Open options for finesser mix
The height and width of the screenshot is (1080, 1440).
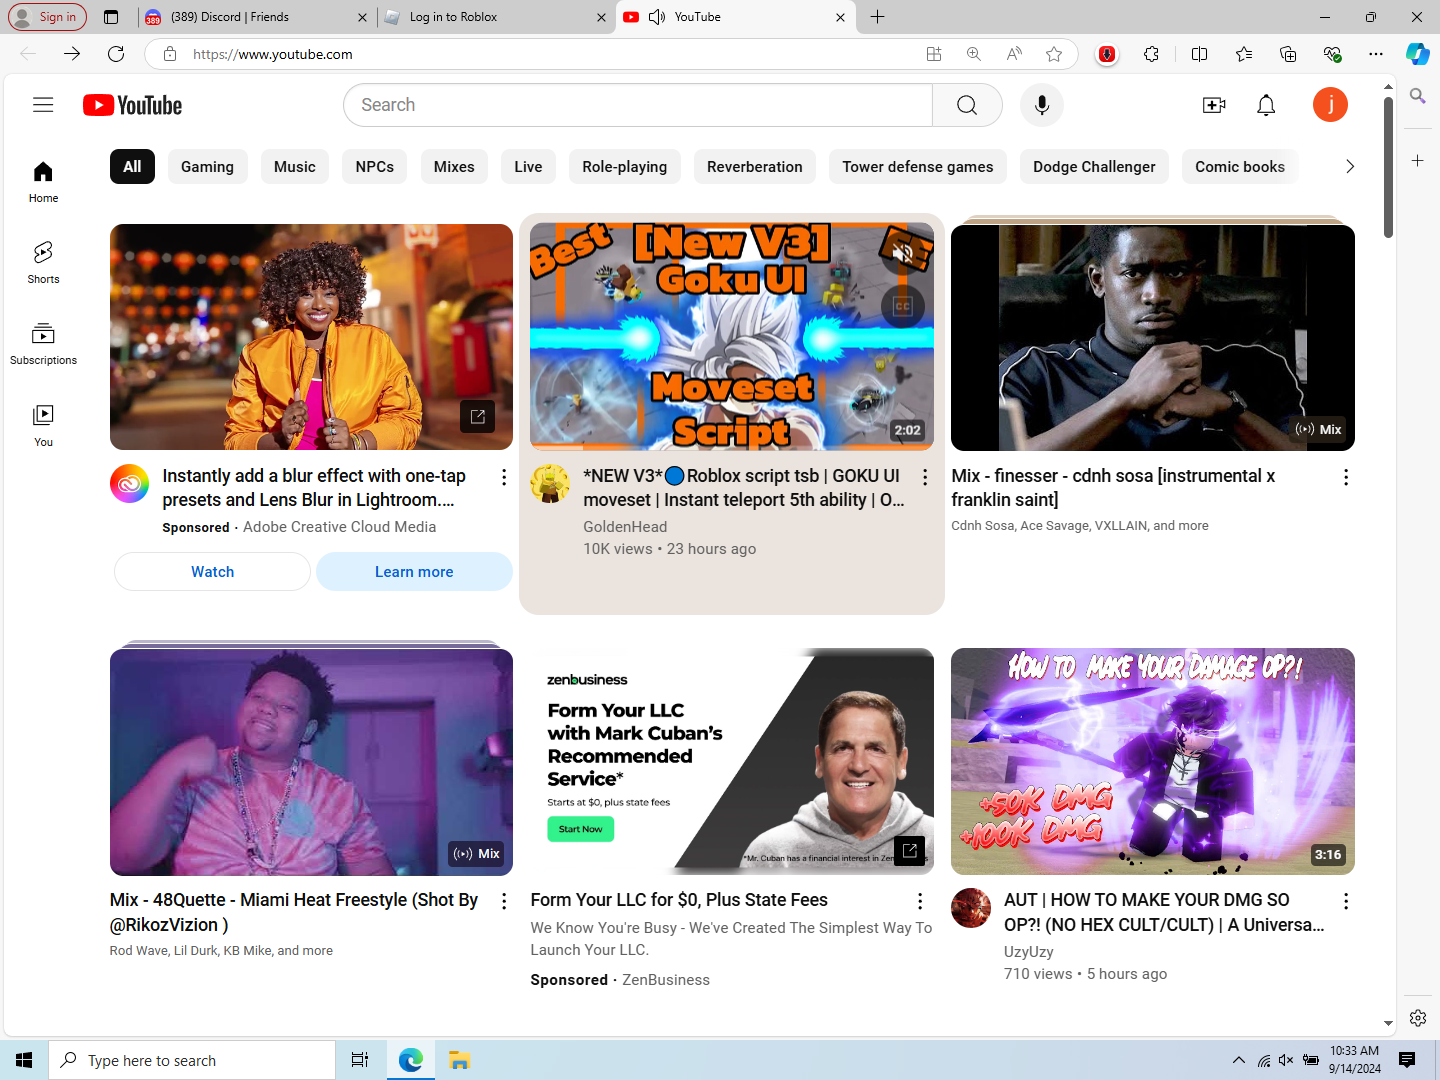pos(1346,477)
